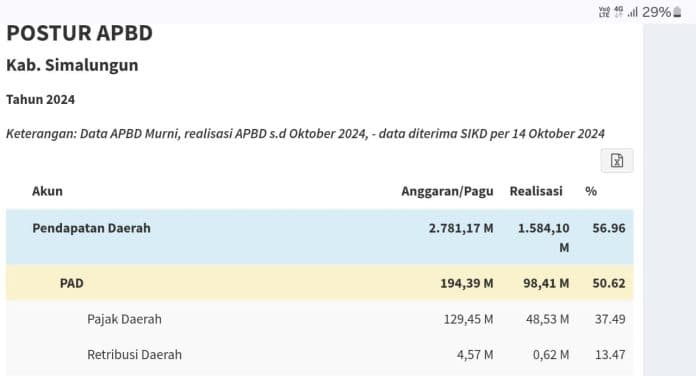
Task: Click the value 0,62 M
Action: coord(551,355)
